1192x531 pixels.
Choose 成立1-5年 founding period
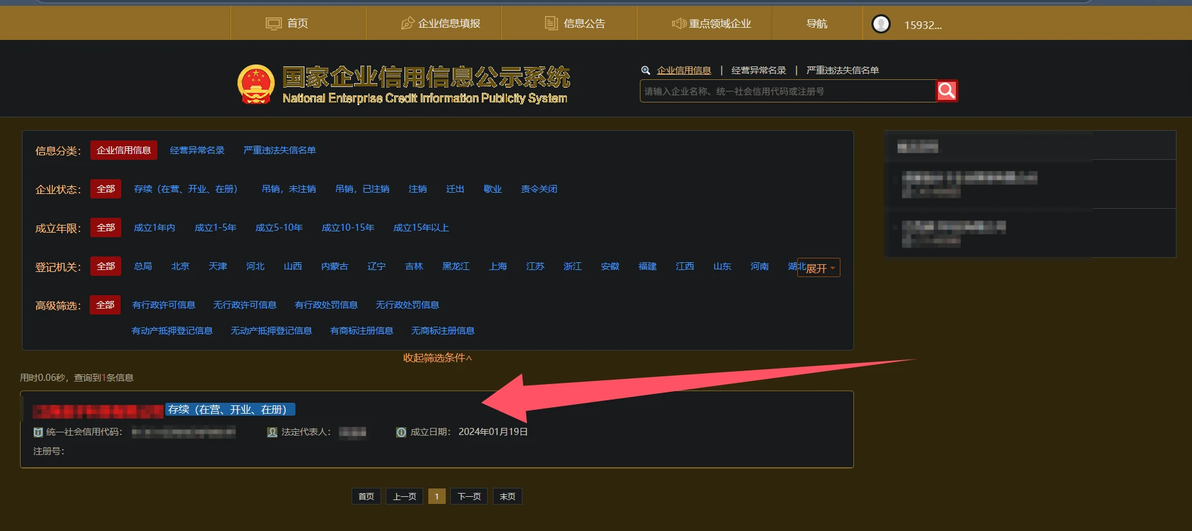tap(215, 227)
